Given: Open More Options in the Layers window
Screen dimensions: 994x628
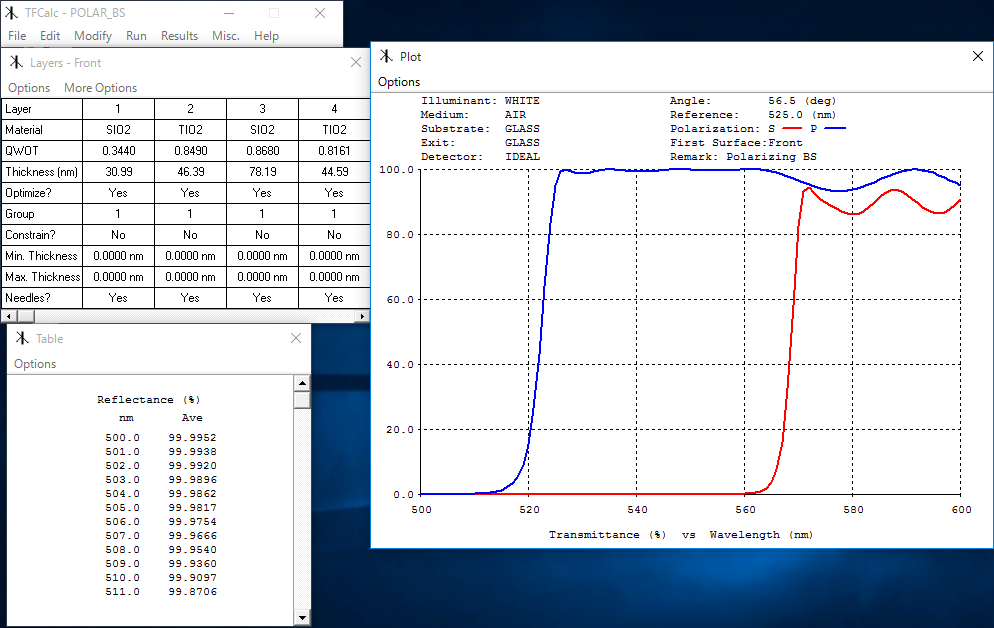Looking at the screenshot, I should pyautogui.click(x=100, y=88).
